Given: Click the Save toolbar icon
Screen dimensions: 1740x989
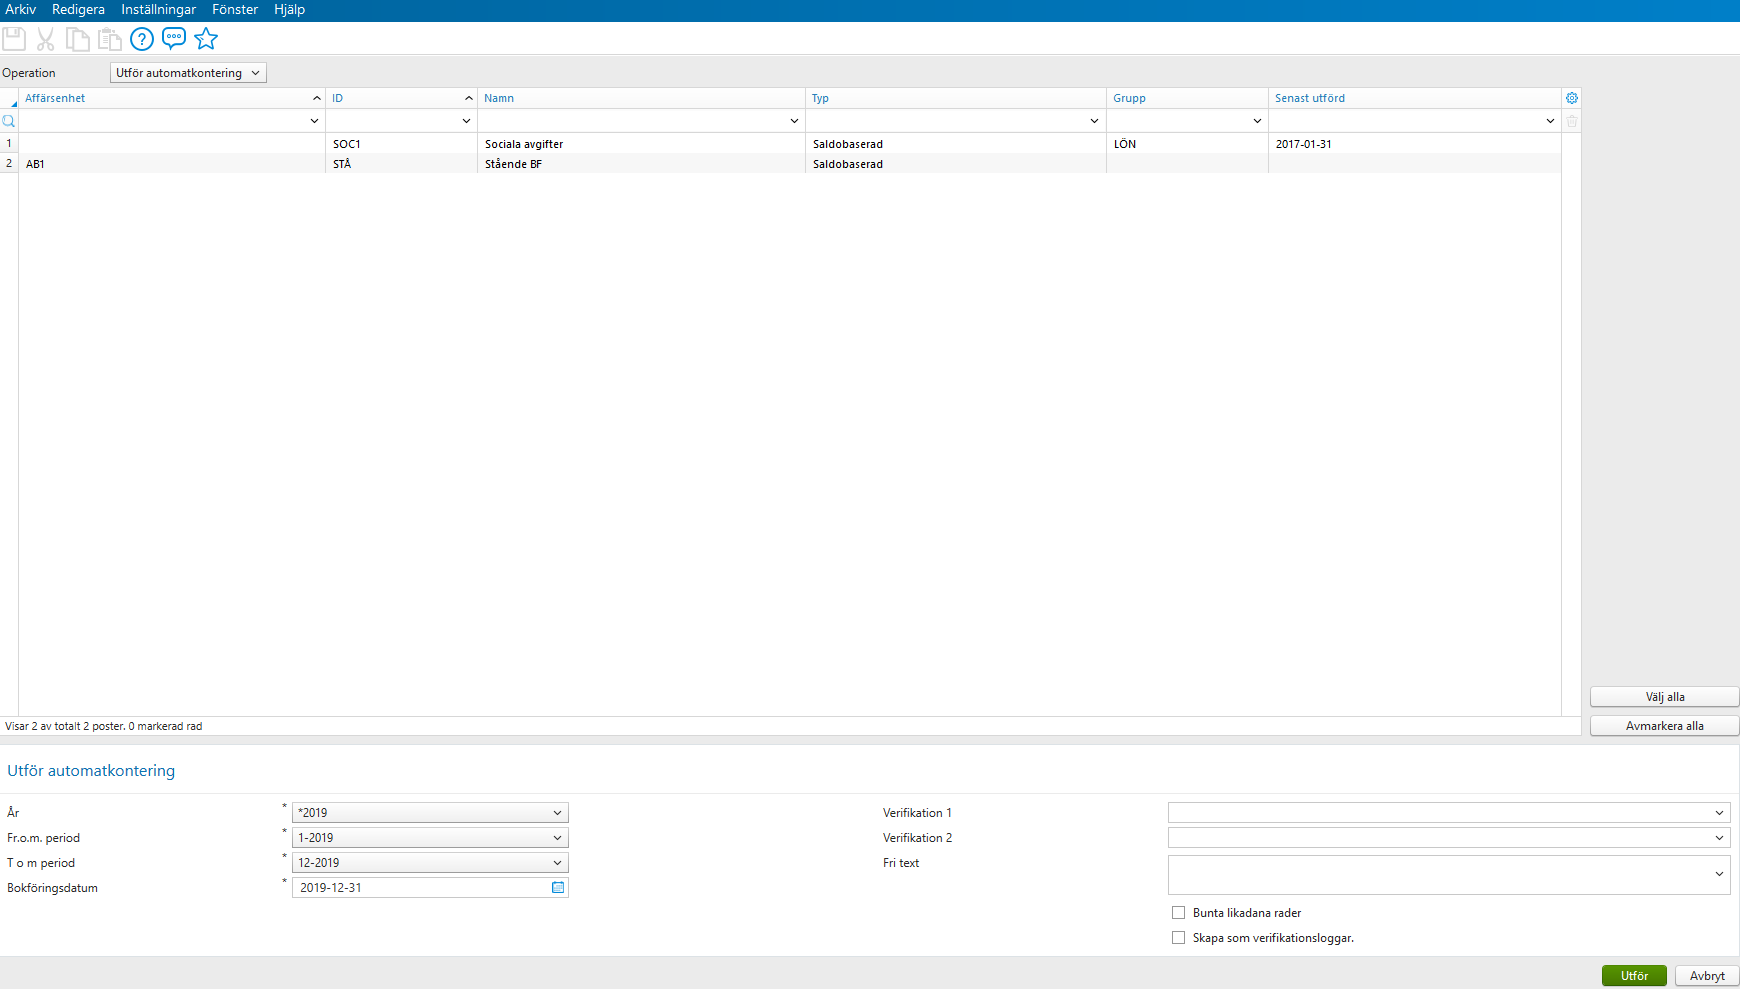Looking at the screenshot, I should click(14, 39).
